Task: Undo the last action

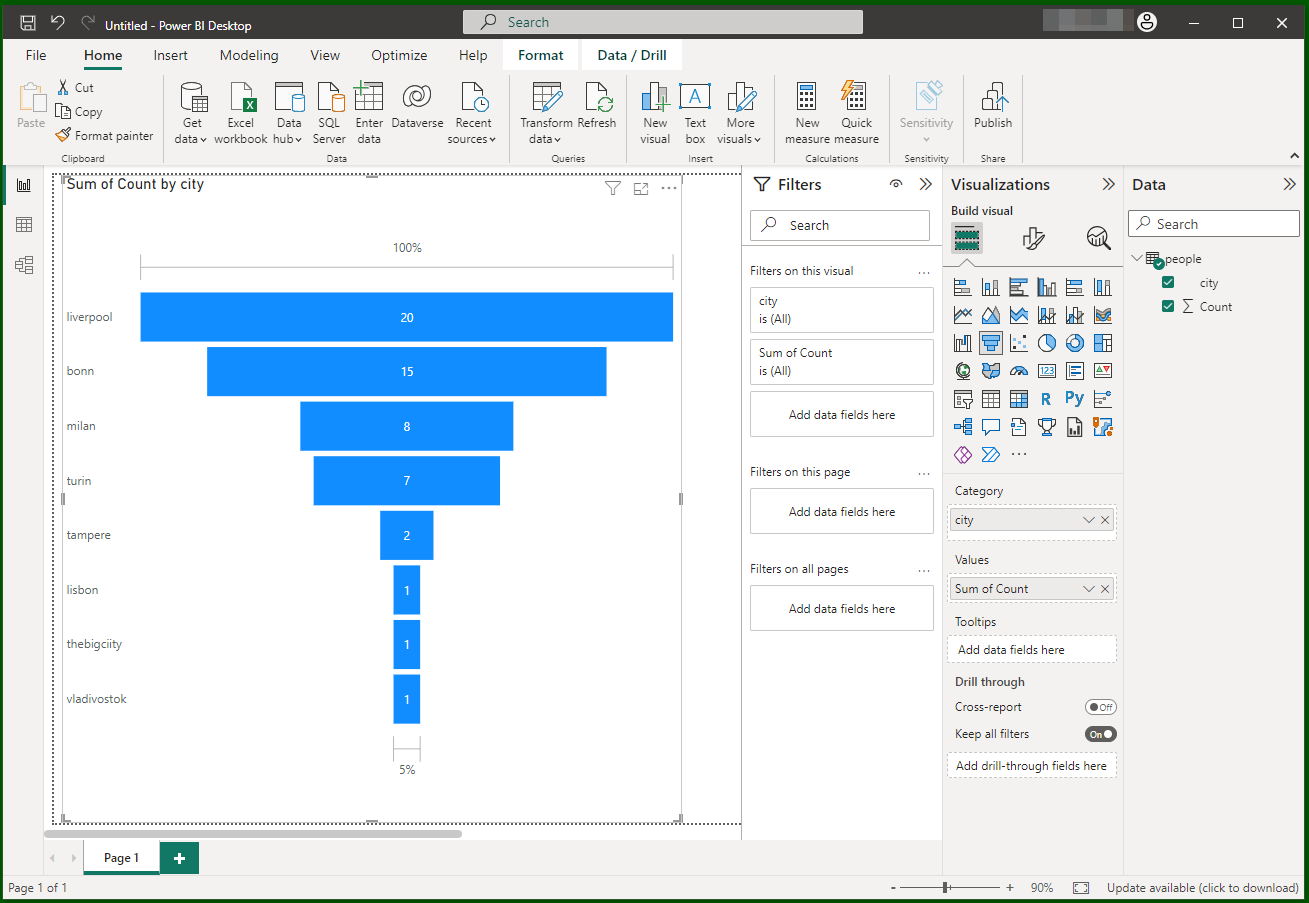Action: coord(58,23)
